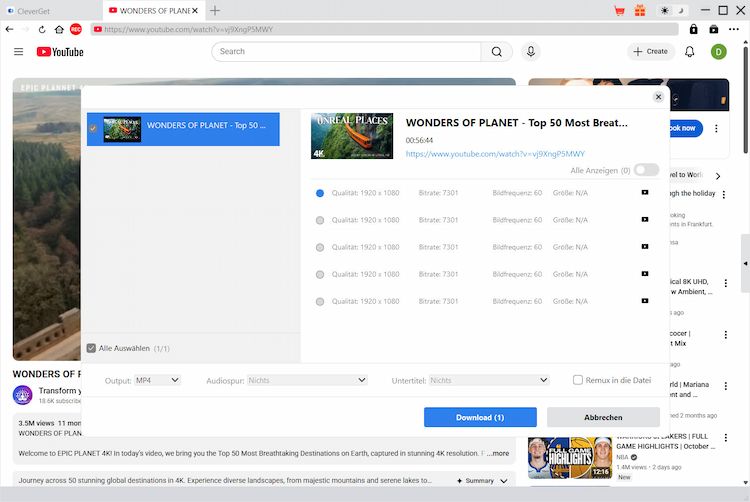Screen dimensions: 750x502
Task: Expand the Audiospur dropdown
Action: pos(307,380)
